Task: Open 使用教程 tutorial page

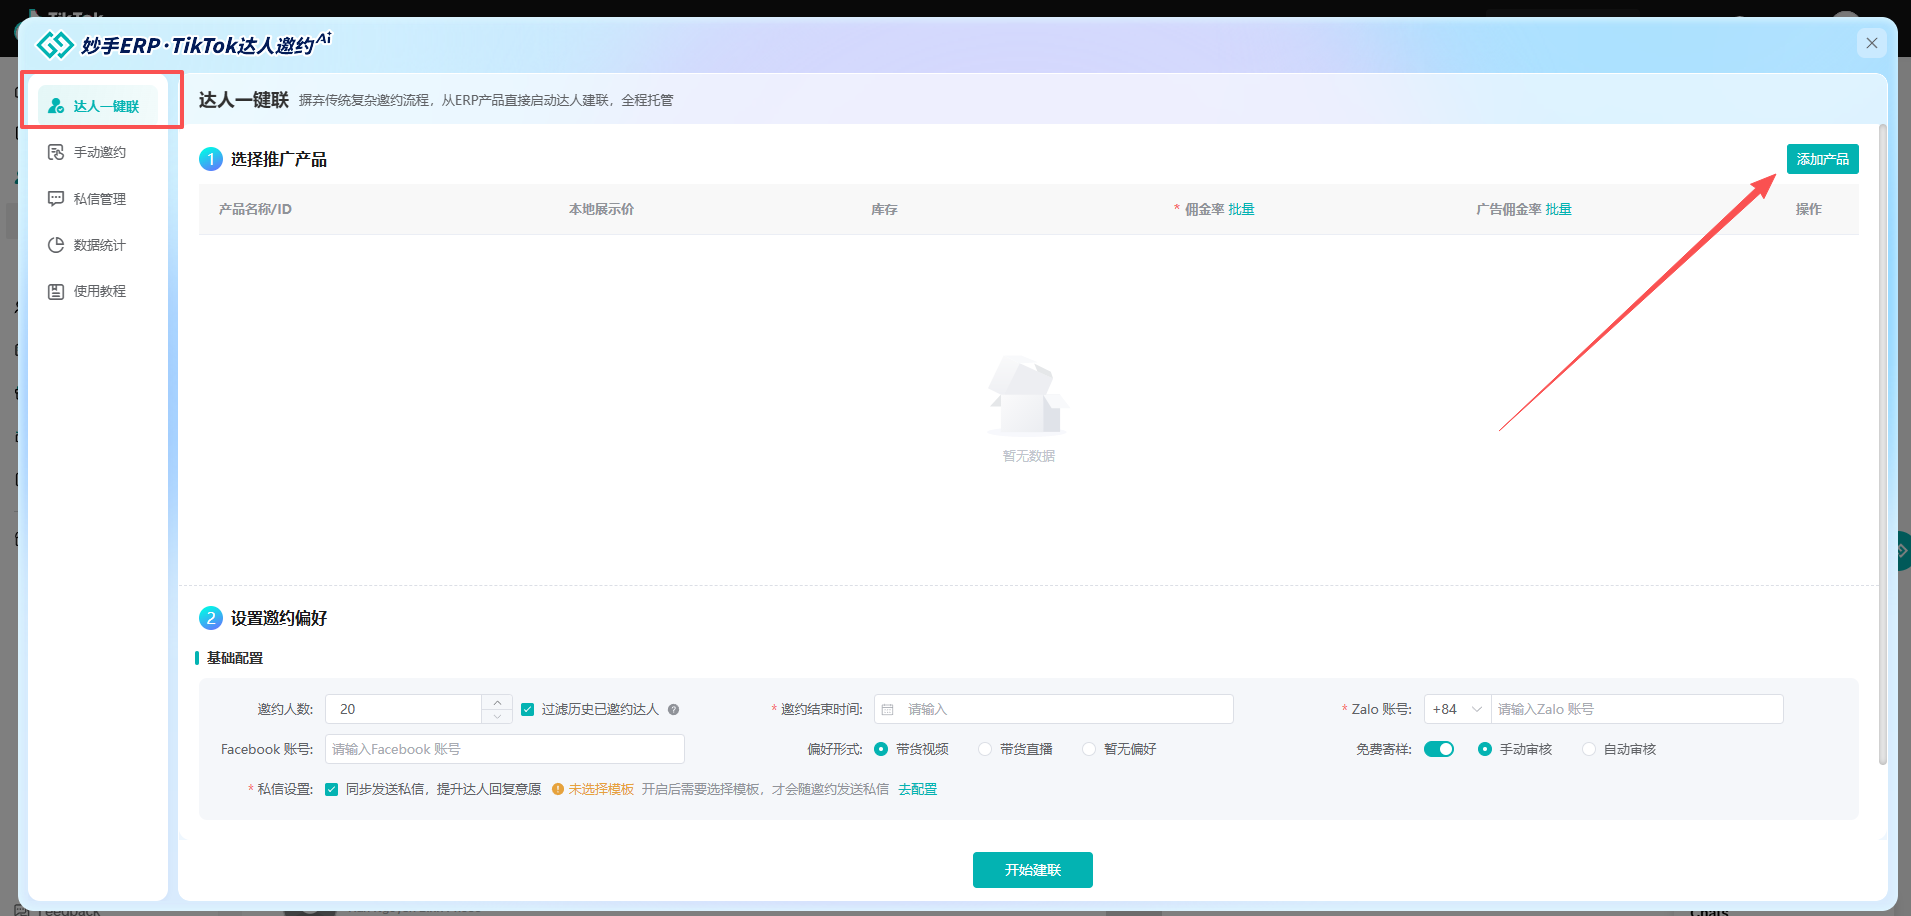Action: (98, 291)
